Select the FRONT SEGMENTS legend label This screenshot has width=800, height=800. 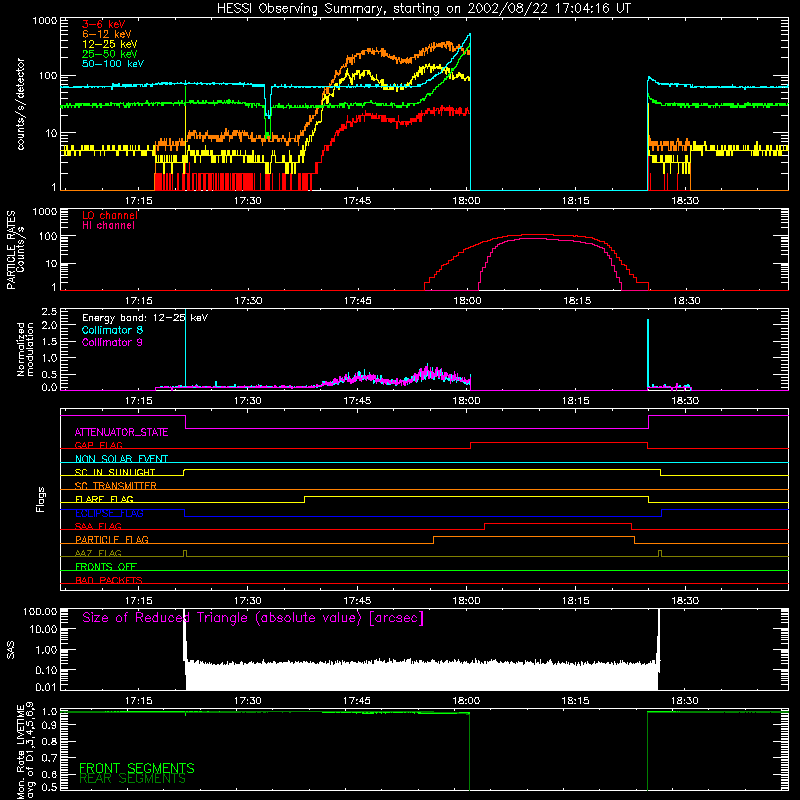click(137, 768)
